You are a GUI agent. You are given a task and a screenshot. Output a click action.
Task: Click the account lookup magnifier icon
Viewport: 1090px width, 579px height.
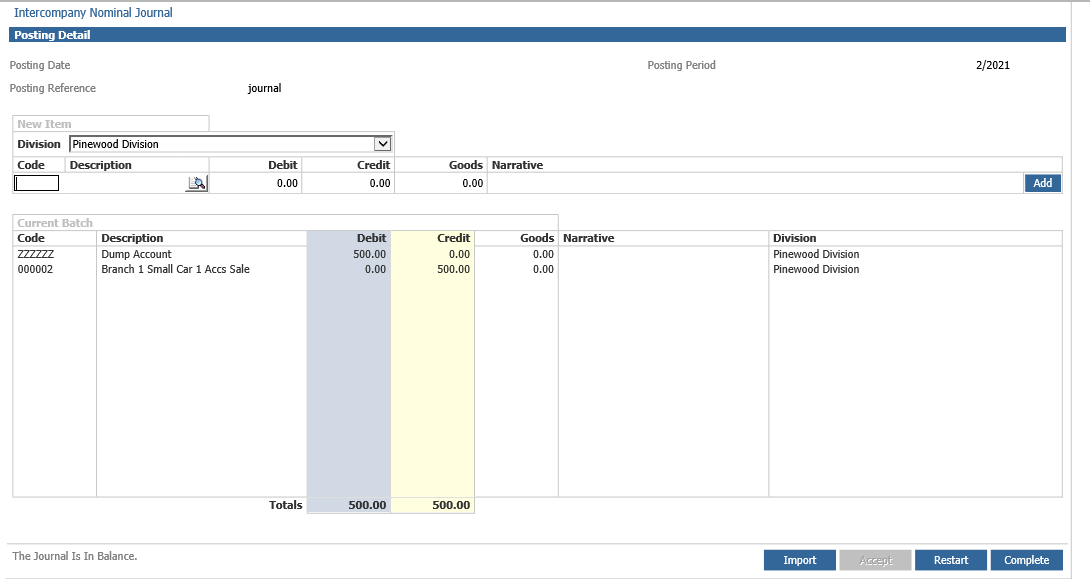196,183
